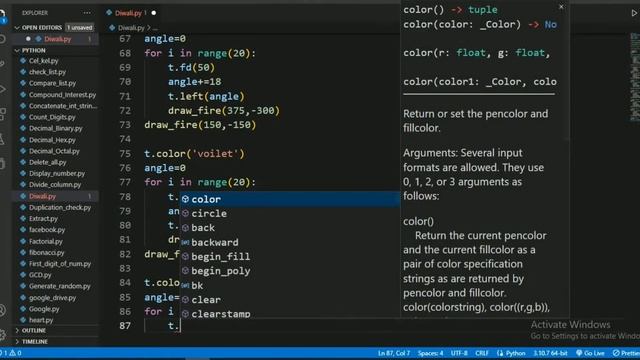
Task: Open errors and warnings status item
Action: pos(11,353)
